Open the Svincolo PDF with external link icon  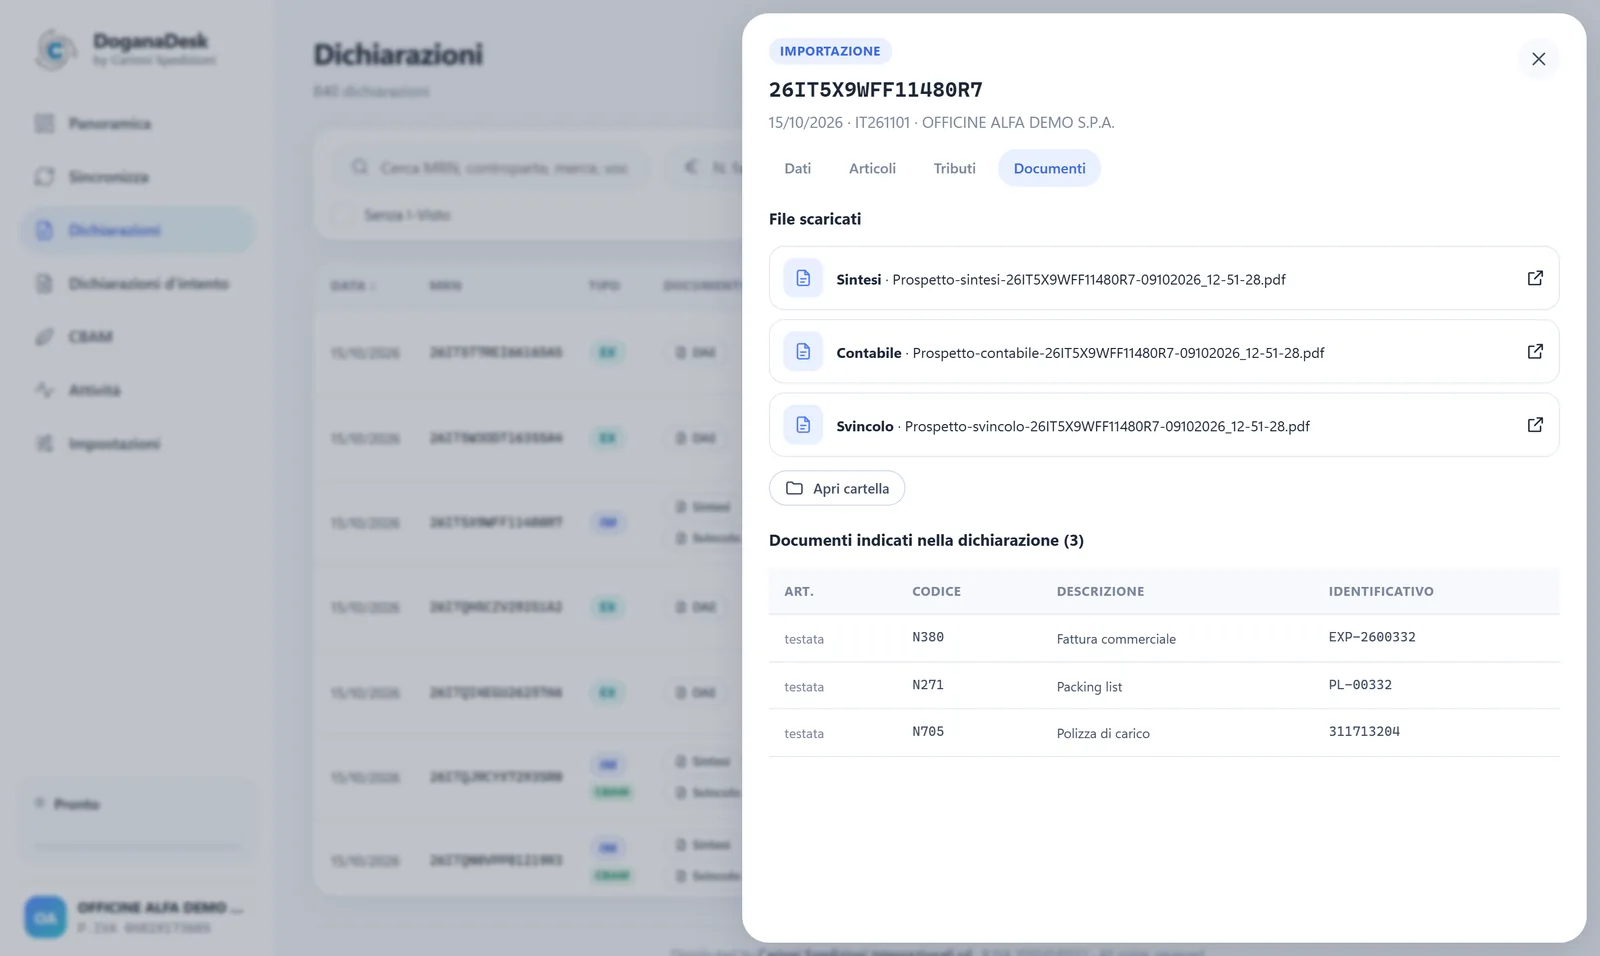1535,425
